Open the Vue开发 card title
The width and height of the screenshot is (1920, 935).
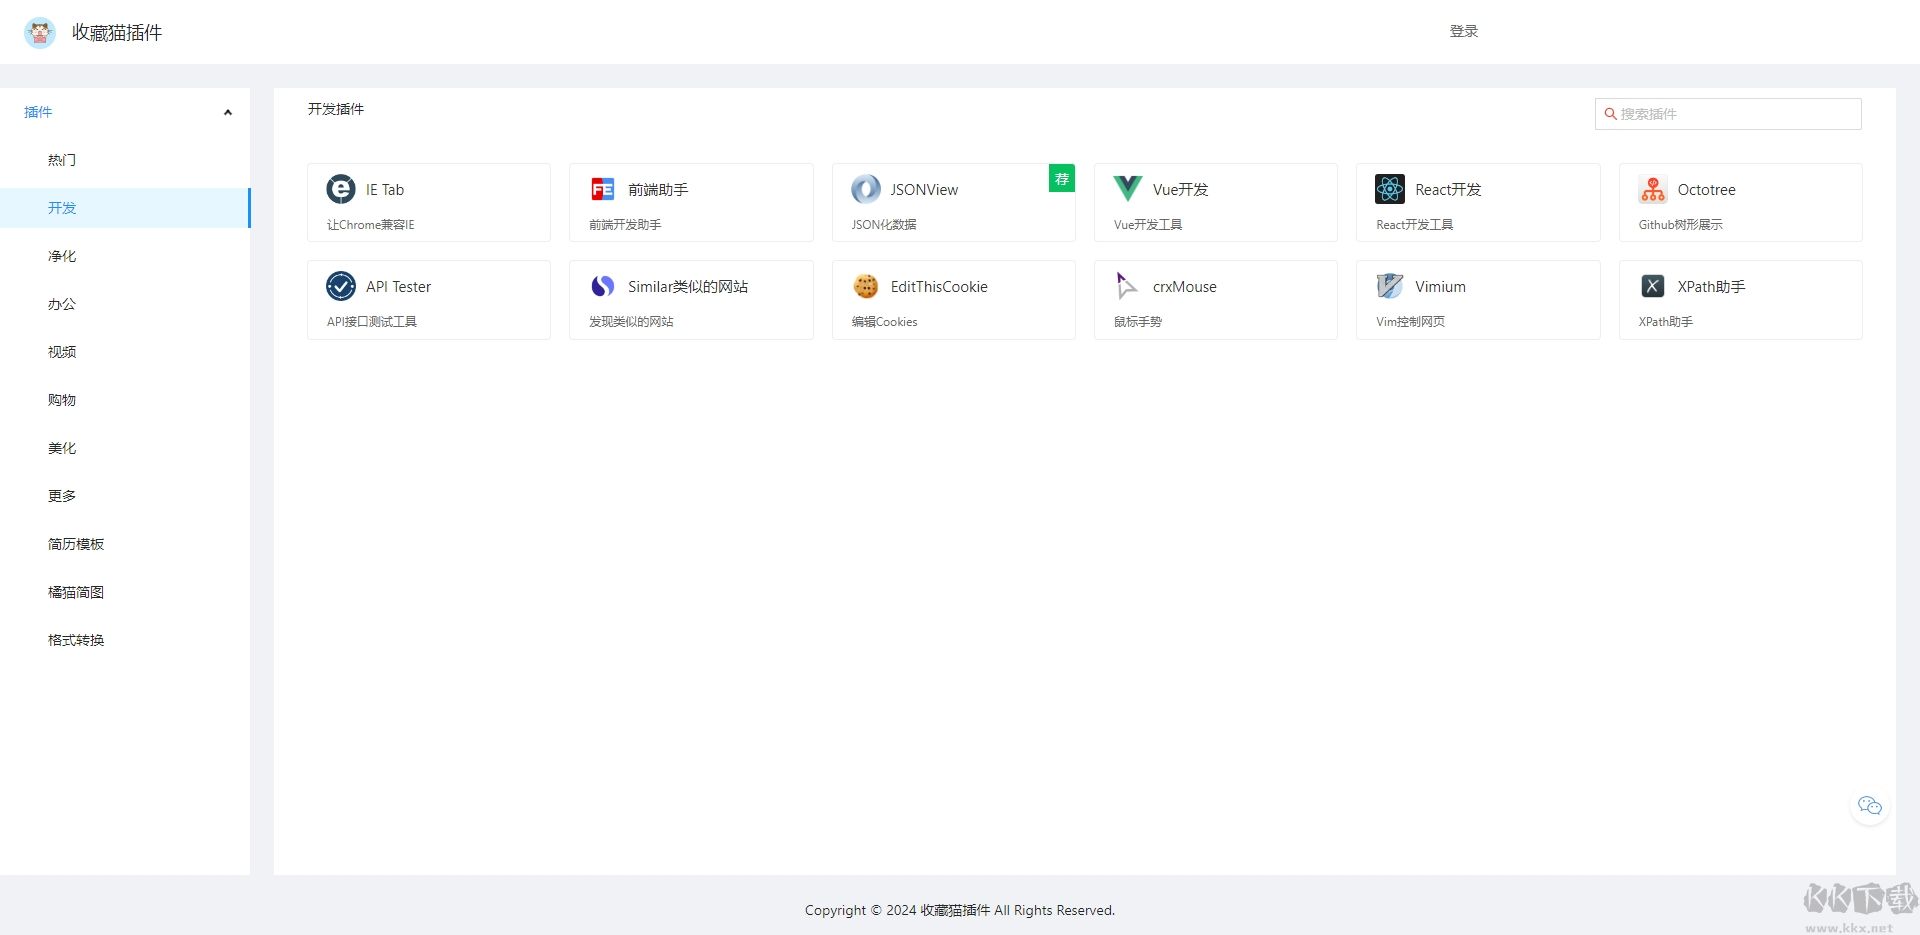point(1180,189)
